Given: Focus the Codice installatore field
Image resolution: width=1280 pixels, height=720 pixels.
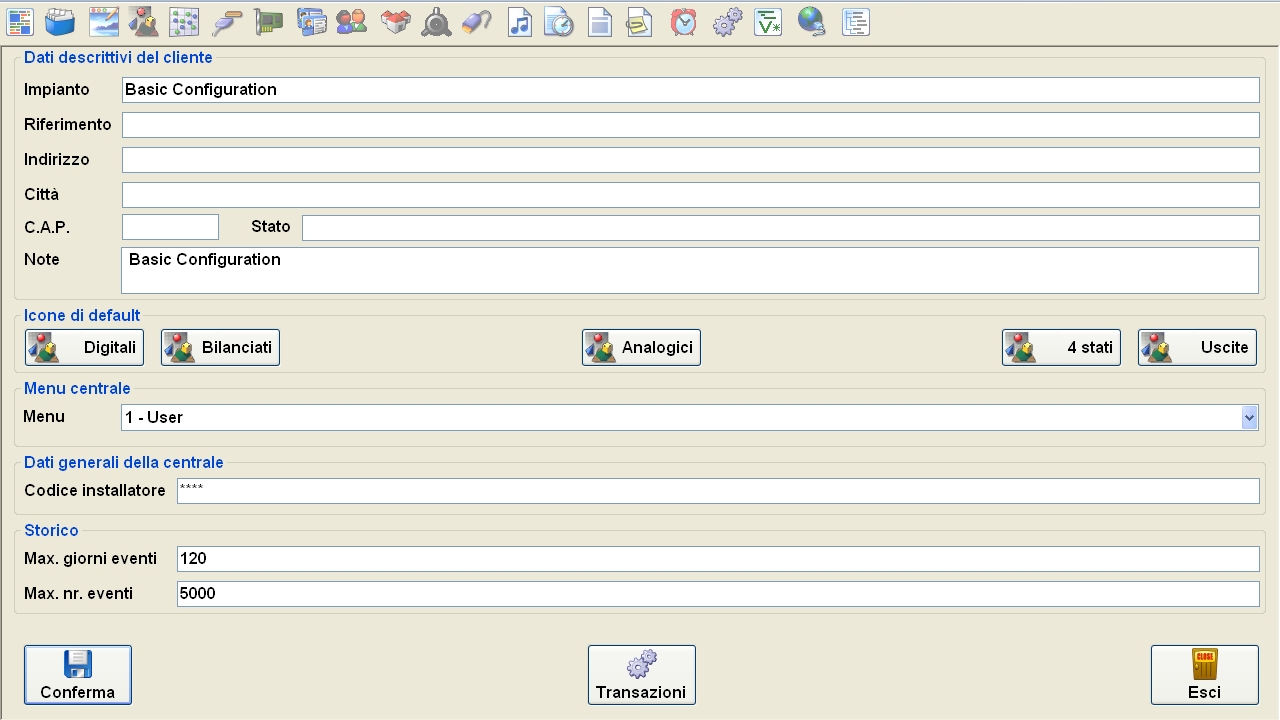Looking at the screenshot, I should coord(717,491).
